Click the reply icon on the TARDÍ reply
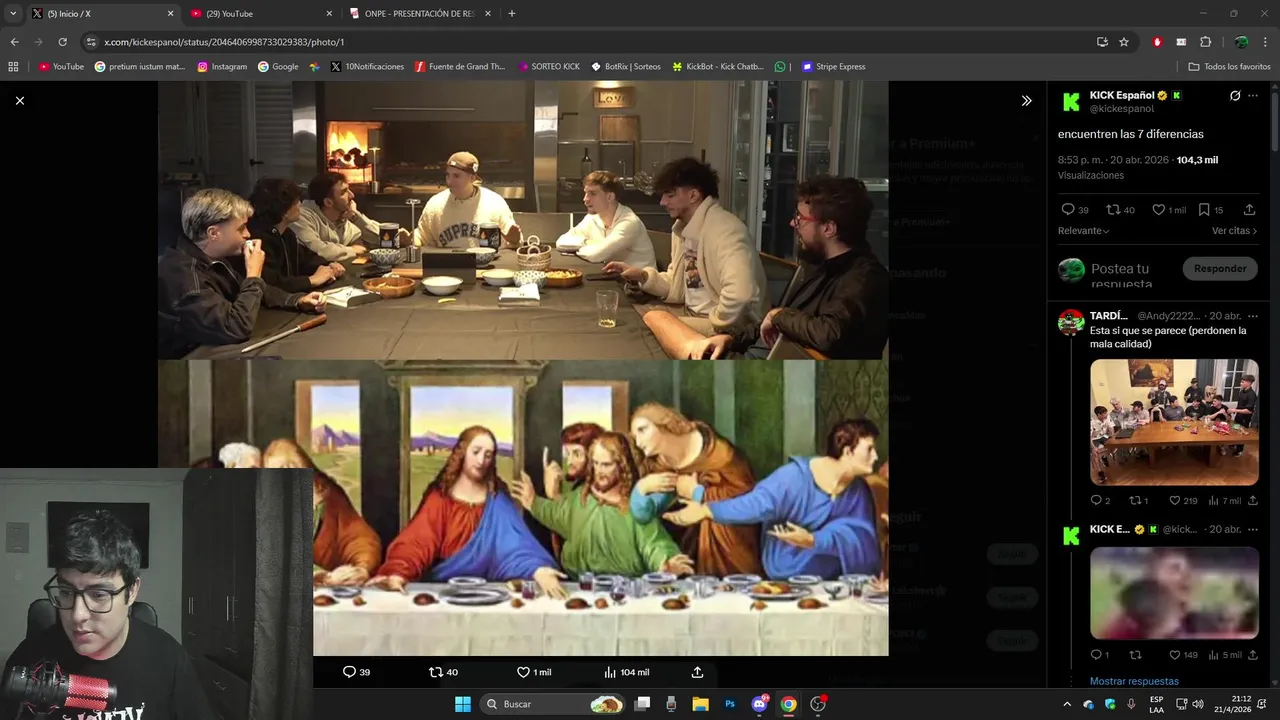 click(1096, 500)
